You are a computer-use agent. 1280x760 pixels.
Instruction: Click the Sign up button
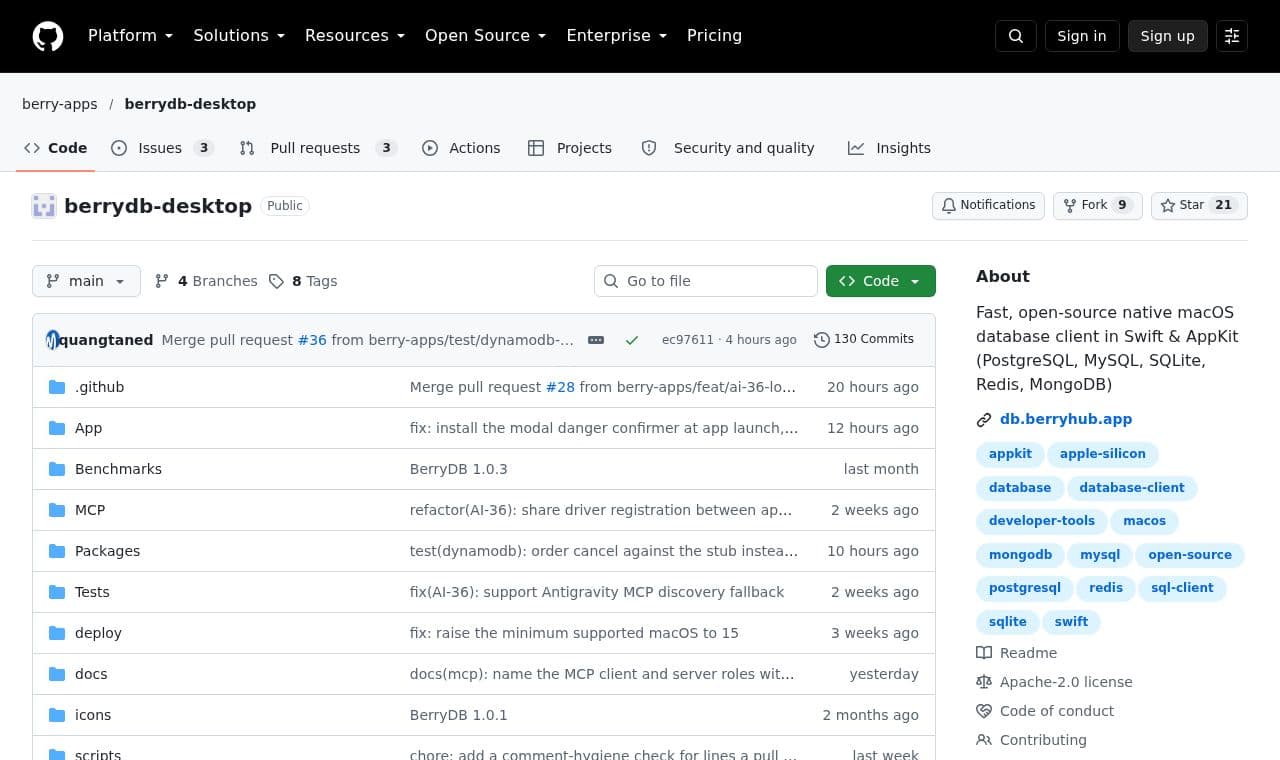1167,36
